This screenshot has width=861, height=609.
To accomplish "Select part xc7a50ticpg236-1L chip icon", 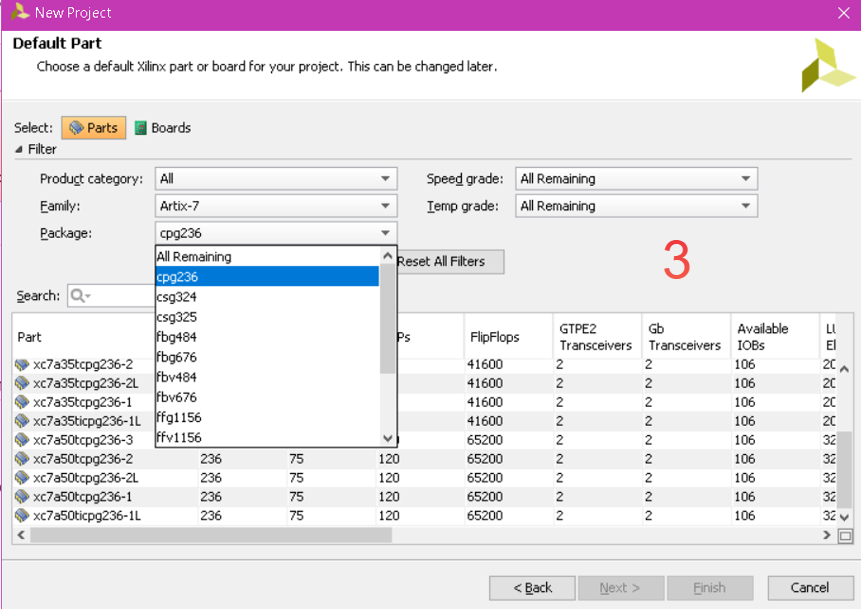I will coord(22,516).
